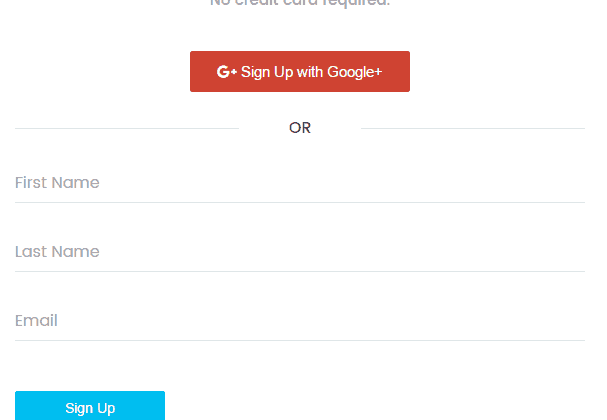
Task: Click the divider line right of OR
Action: (473, 128)
